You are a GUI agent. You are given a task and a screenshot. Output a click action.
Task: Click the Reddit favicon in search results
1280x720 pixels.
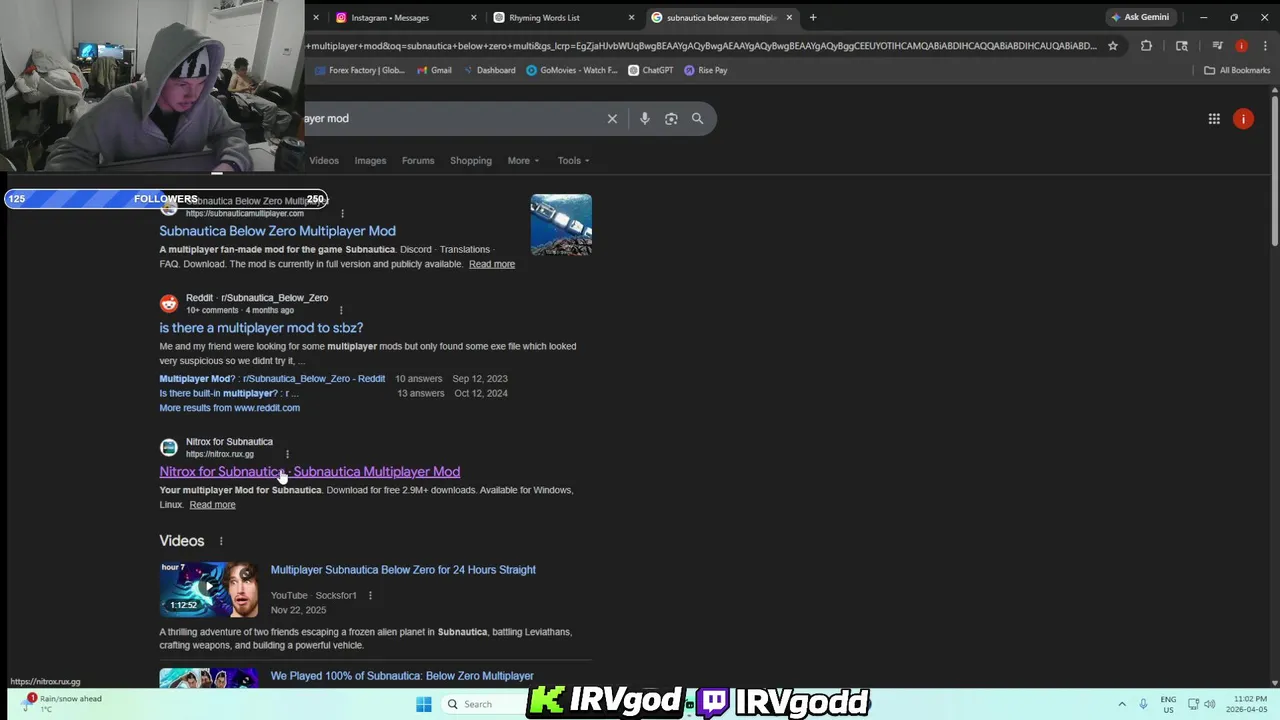[169, 303]
